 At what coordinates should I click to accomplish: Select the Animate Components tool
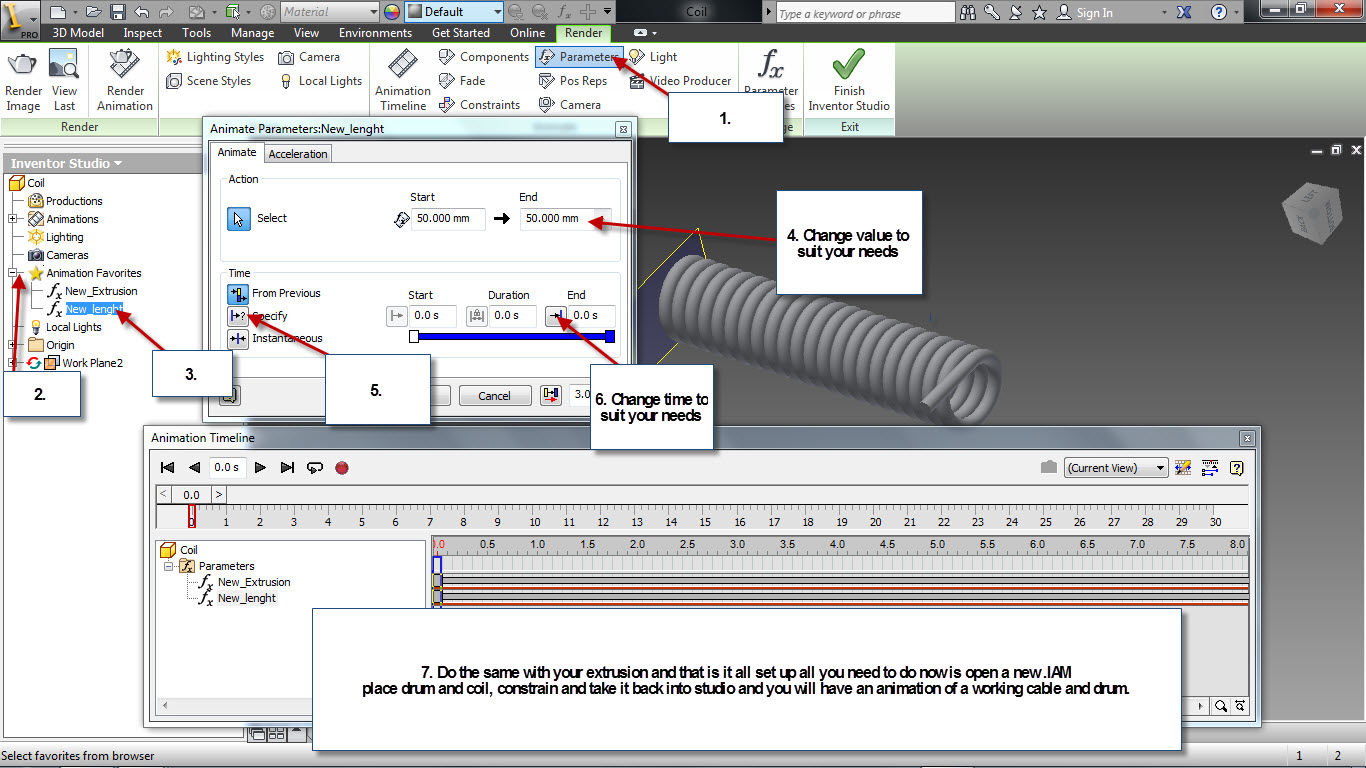pos(484,57)
